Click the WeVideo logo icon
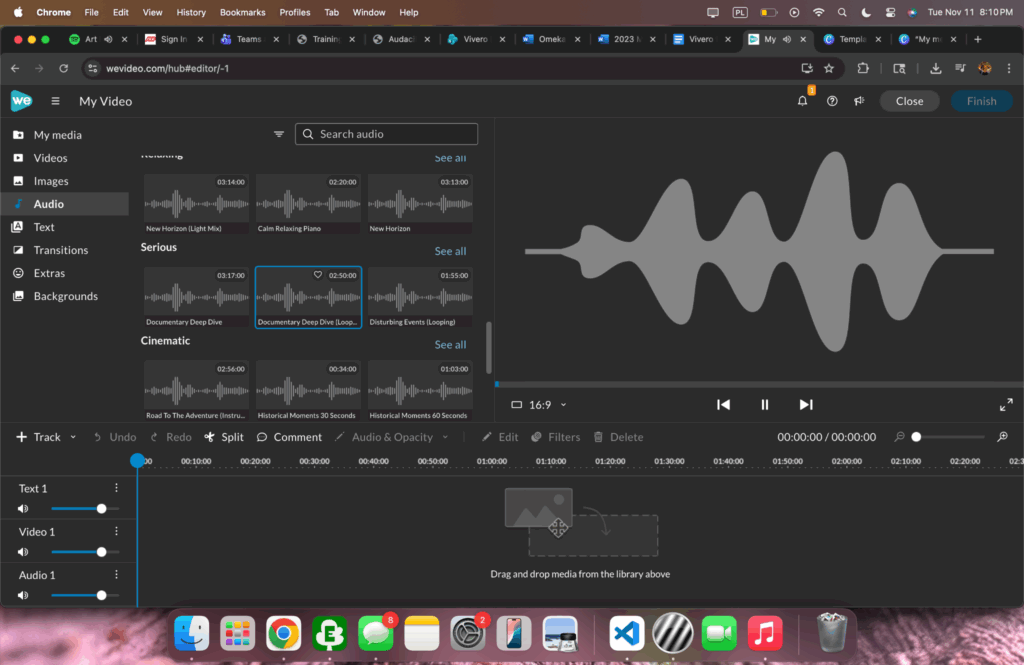Screen dimensions: 1024x665 coord(21,101)
